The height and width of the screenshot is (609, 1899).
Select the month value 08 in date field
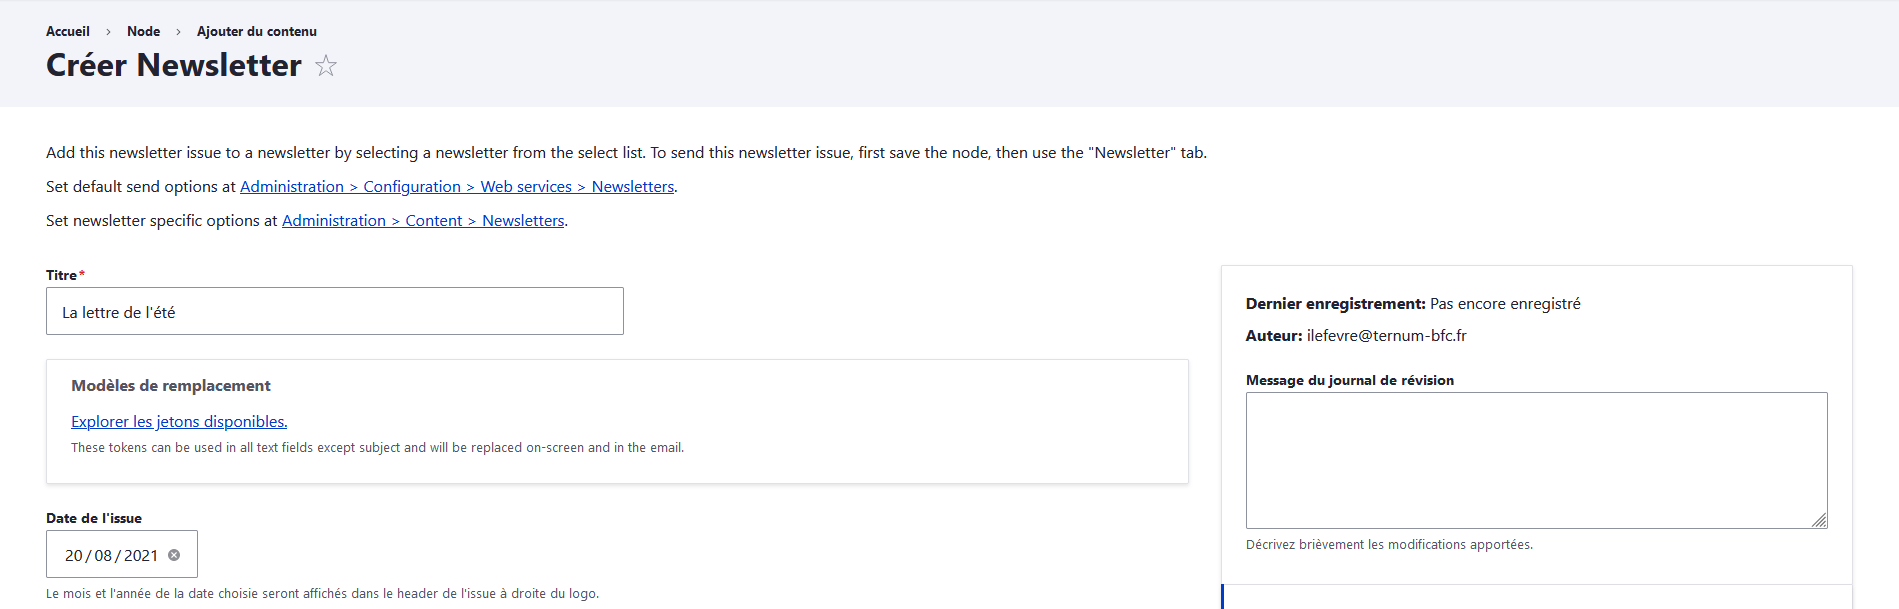click(103, 556)
